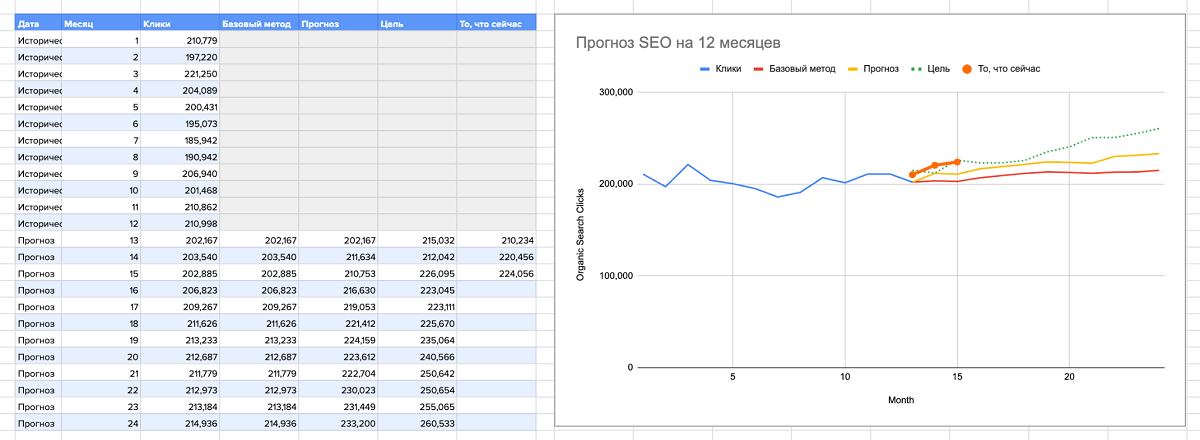This screenshot has height=440, width=1200.
Task: Select the Базовый метод header cell
Action: click(259, 22)
